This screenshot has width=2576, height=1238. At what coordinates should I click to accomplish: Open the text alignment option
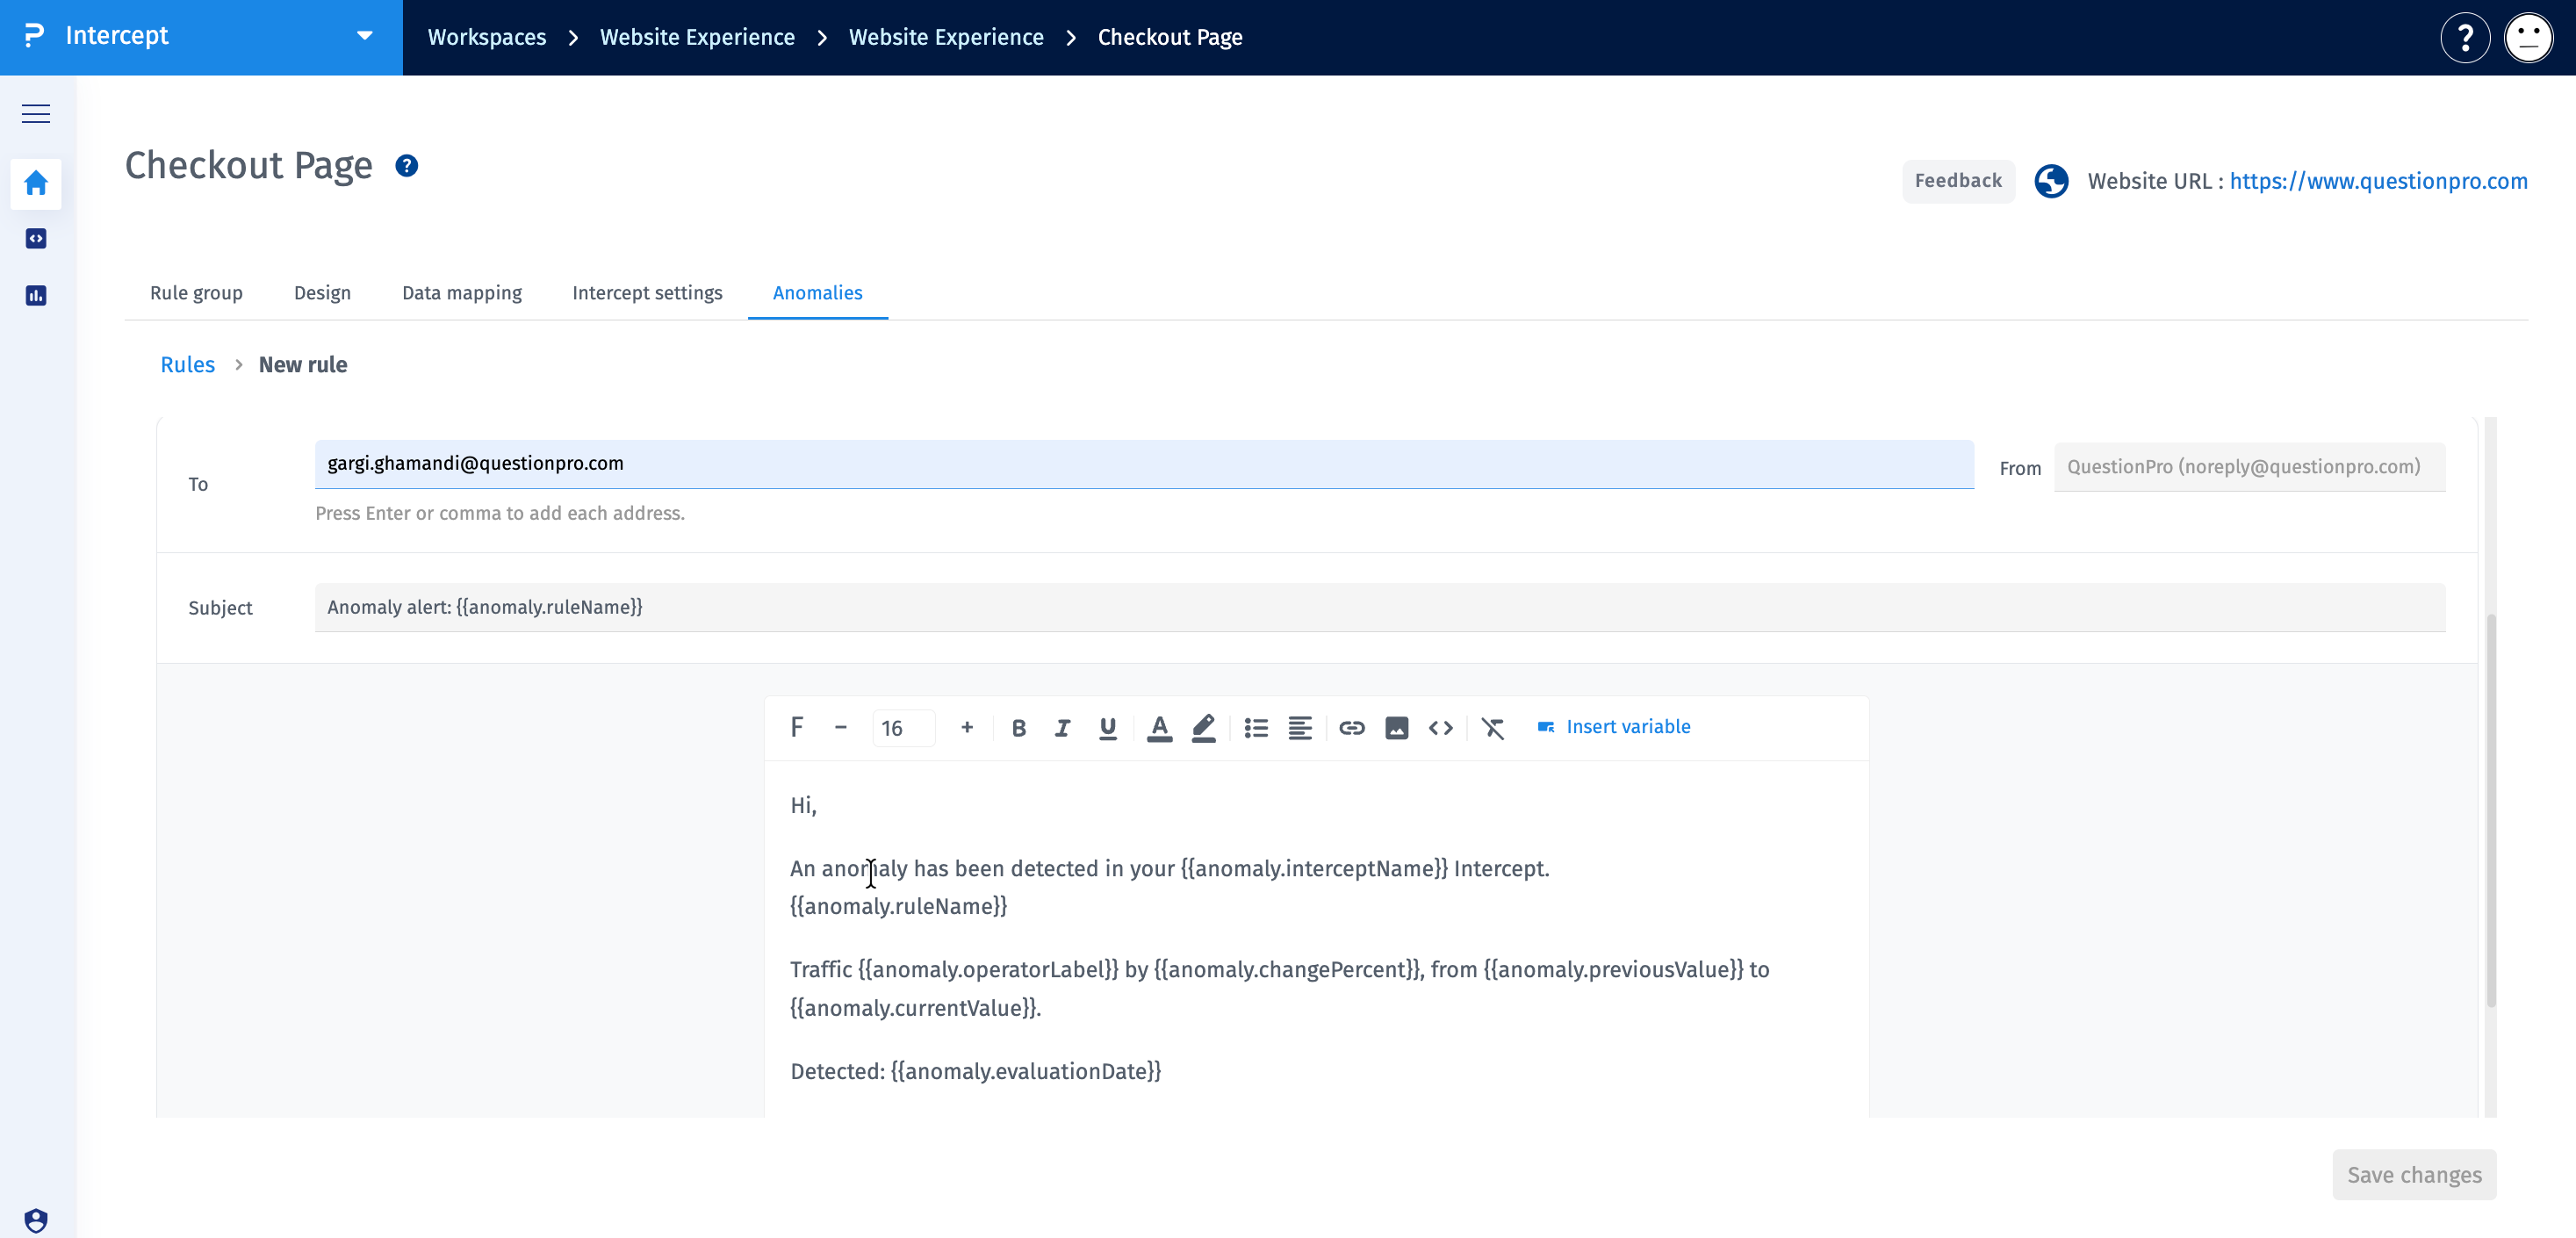[1300, 728]
